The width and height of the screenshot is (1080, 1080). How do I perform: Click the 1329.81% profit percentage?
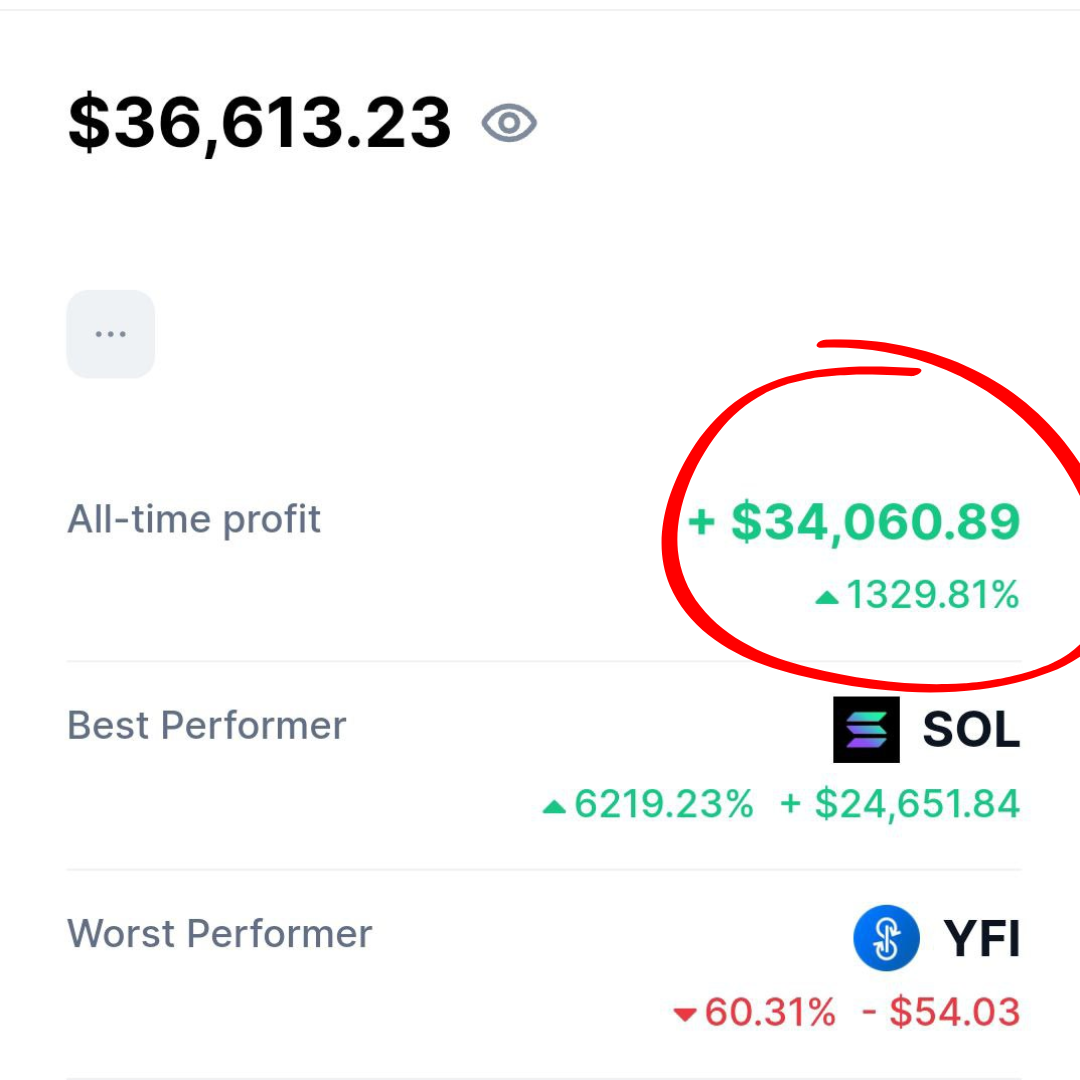point(932,596)
